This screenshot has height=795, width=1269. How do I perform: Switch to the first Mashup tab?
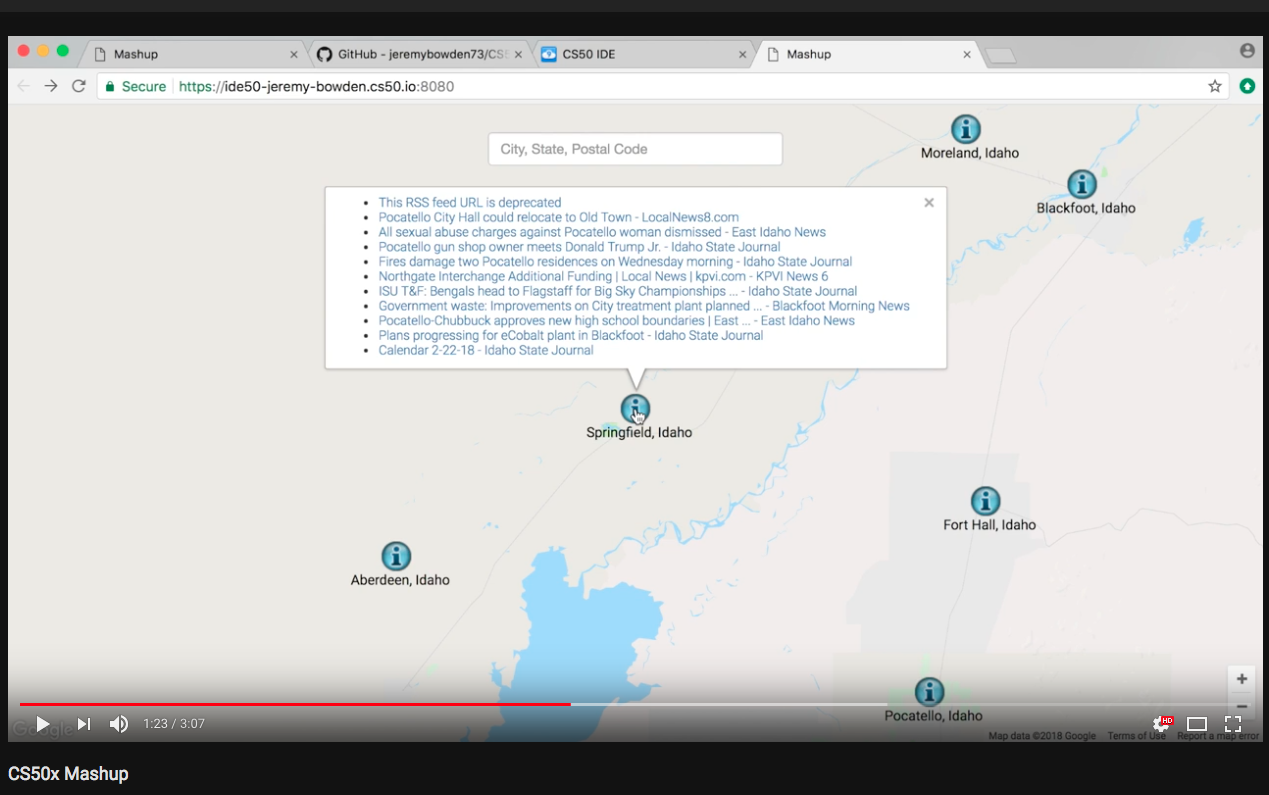[x=195, y=54]
